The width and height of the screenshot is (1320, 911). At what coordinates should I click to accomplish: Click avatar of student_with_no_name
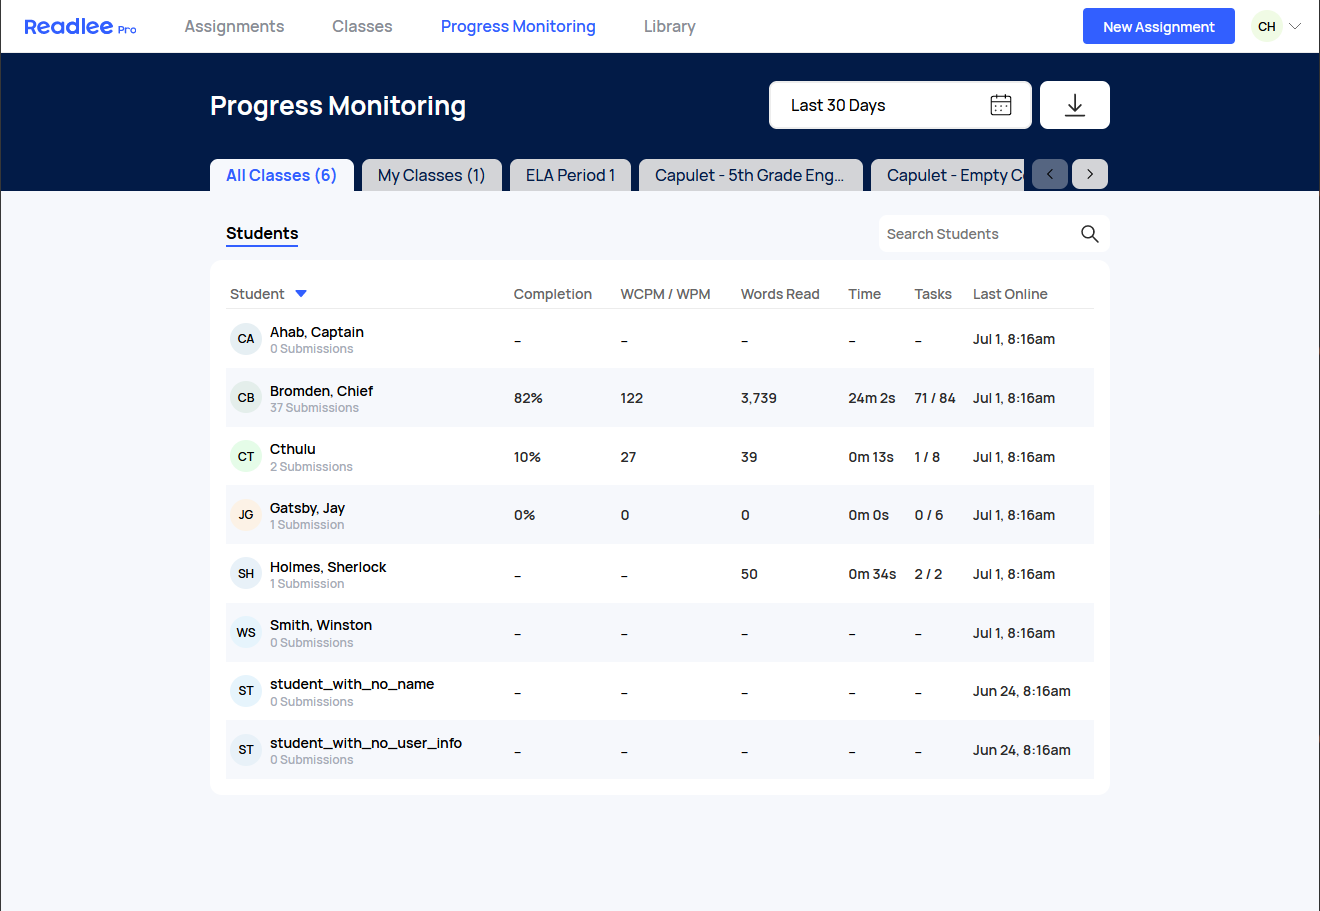(x=246, y=691)
